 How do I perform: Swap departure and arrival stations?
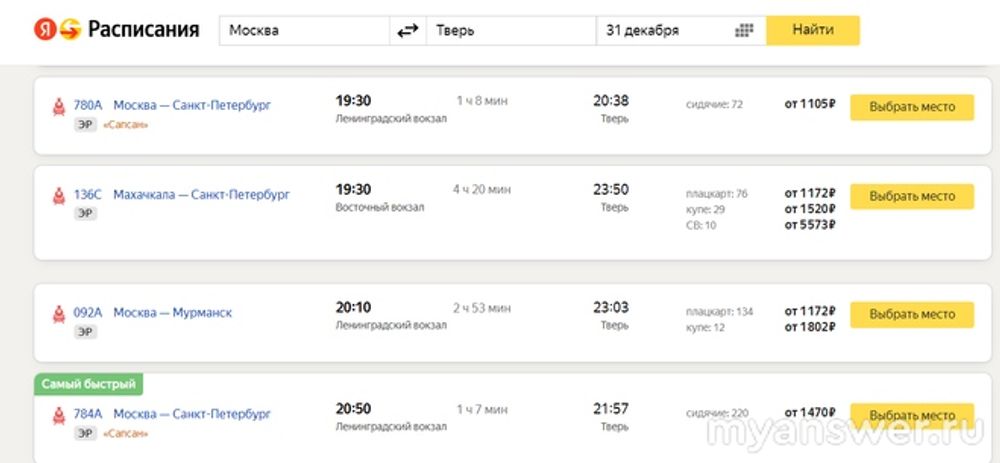pos(407,31)
